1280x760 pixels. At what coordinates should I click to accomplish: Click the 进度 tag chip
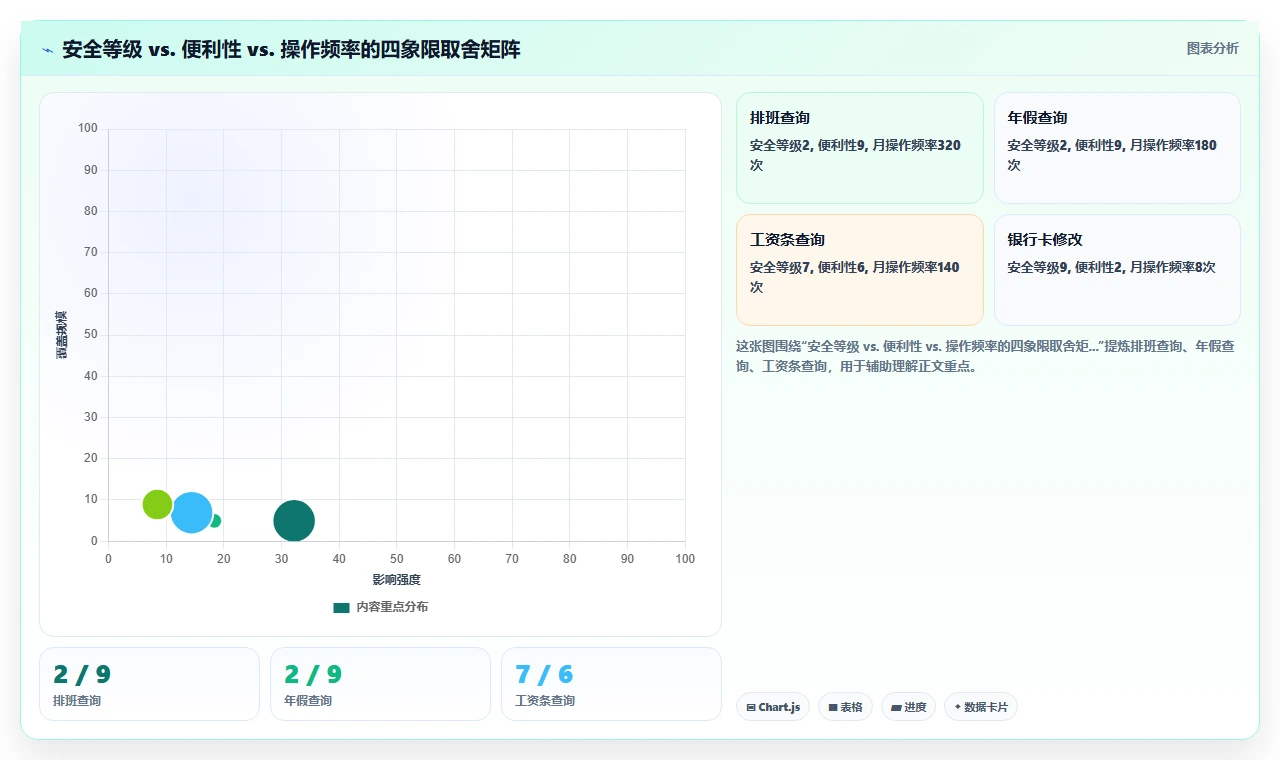tap(908, 707)
